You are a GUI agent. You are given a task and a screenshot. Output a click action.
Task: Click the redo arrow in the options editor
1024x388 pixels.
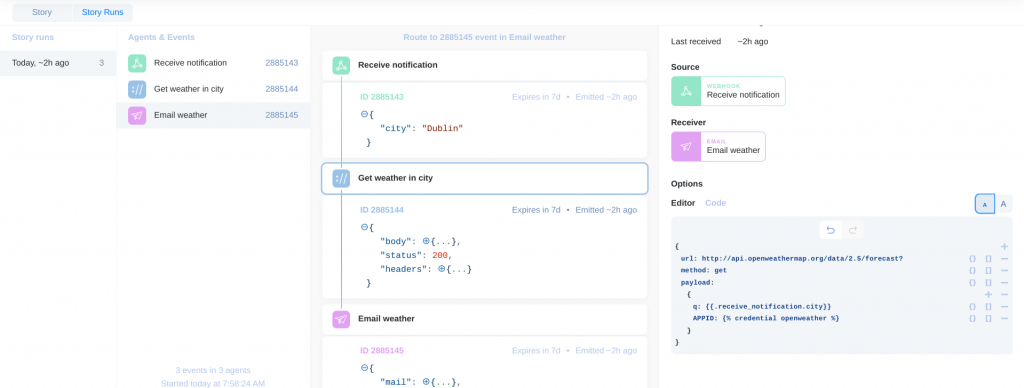click(x=852, y=230)
